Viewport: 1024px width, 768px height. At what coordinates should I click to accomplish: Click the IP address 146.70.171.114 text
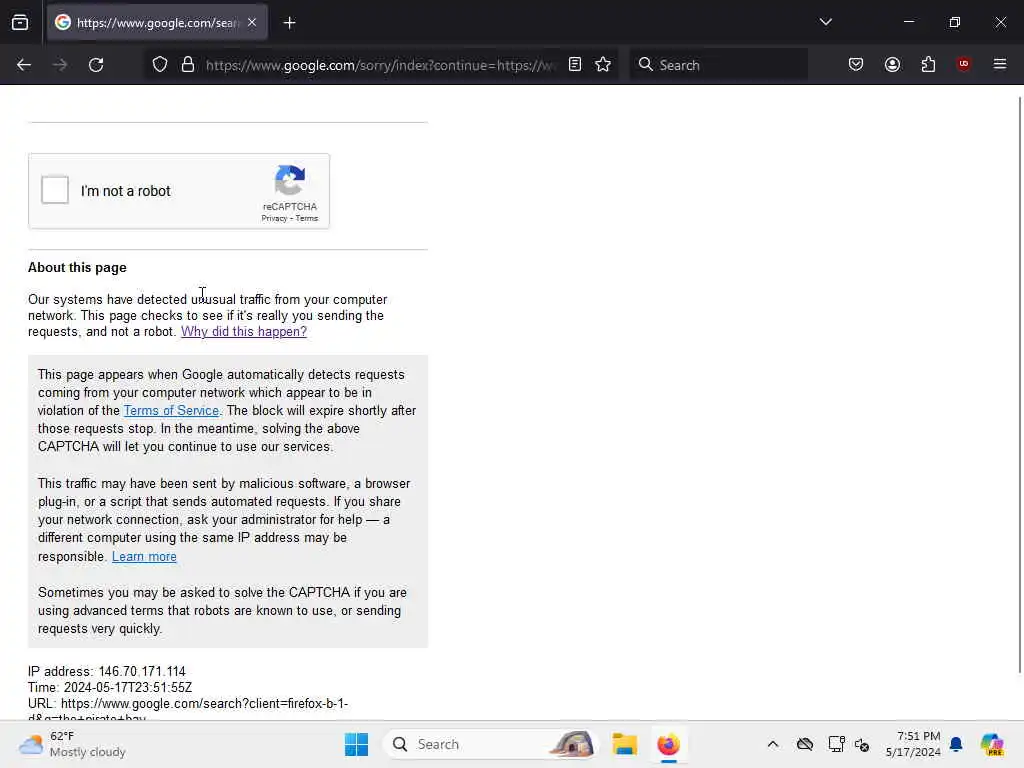click(x=106, y=671)
